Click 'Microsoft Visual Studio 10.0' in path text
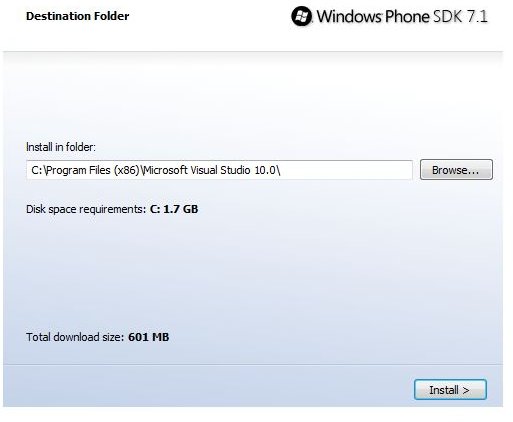Viewport: 513px width, 422px height. coord(210,170)
